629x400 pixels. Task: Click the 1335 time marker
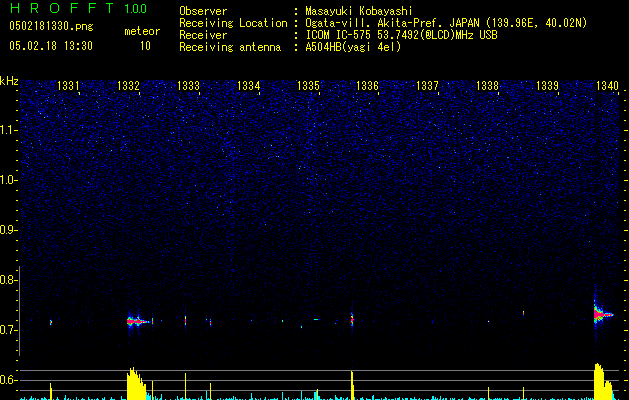click(x=308, y=86)
